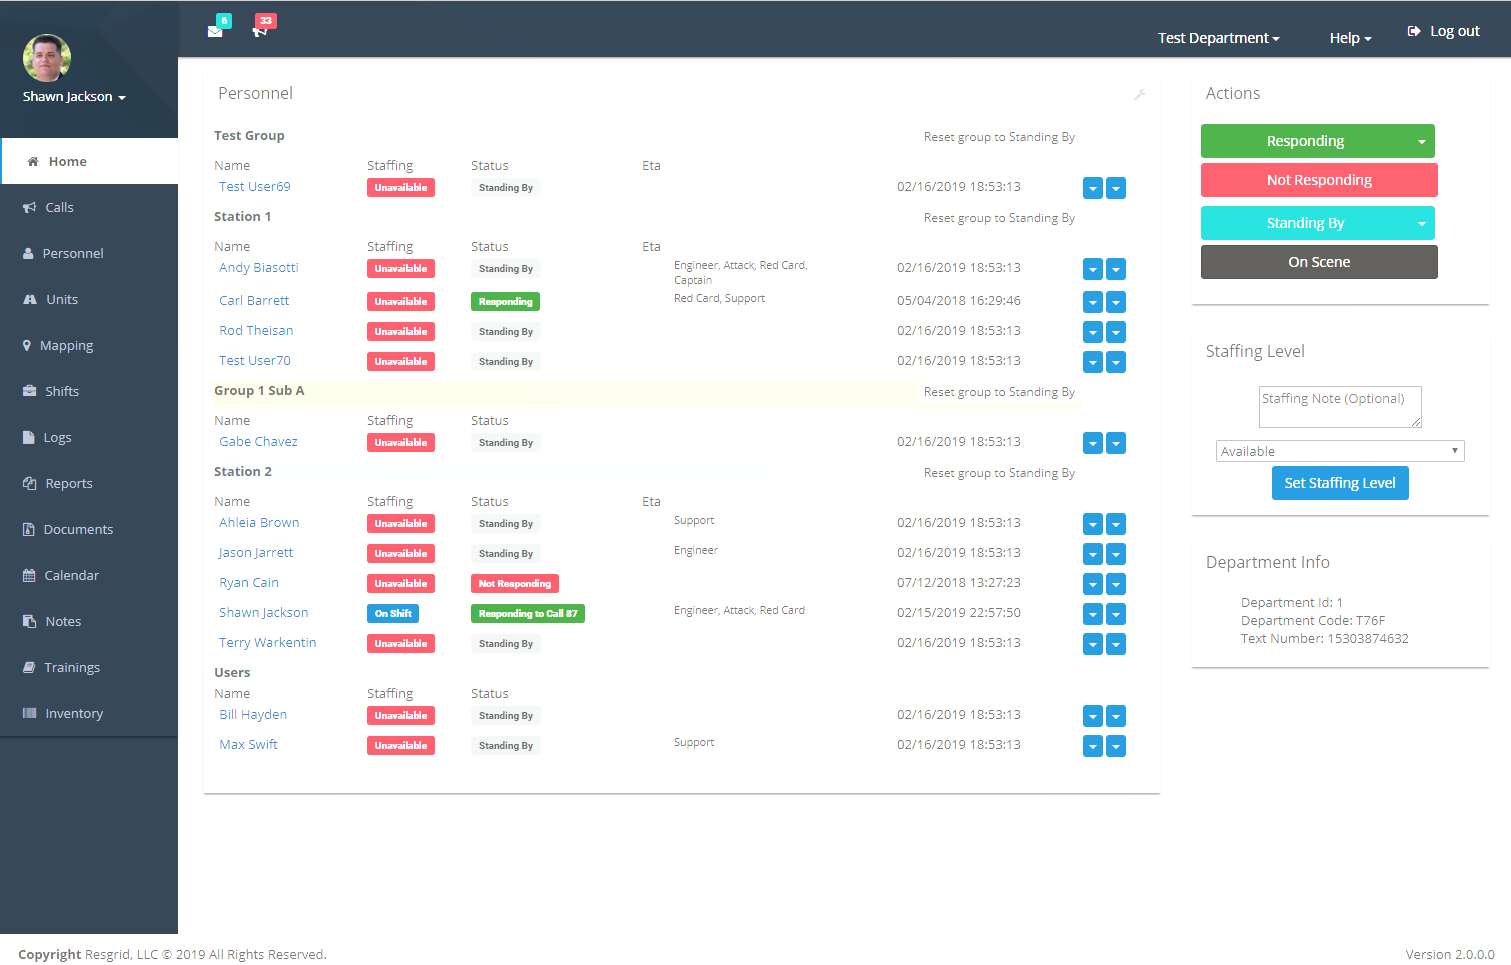Click the Log out icon
Image resolution: width=1511 pixels, height=965 pixels.
(1413, 30)
